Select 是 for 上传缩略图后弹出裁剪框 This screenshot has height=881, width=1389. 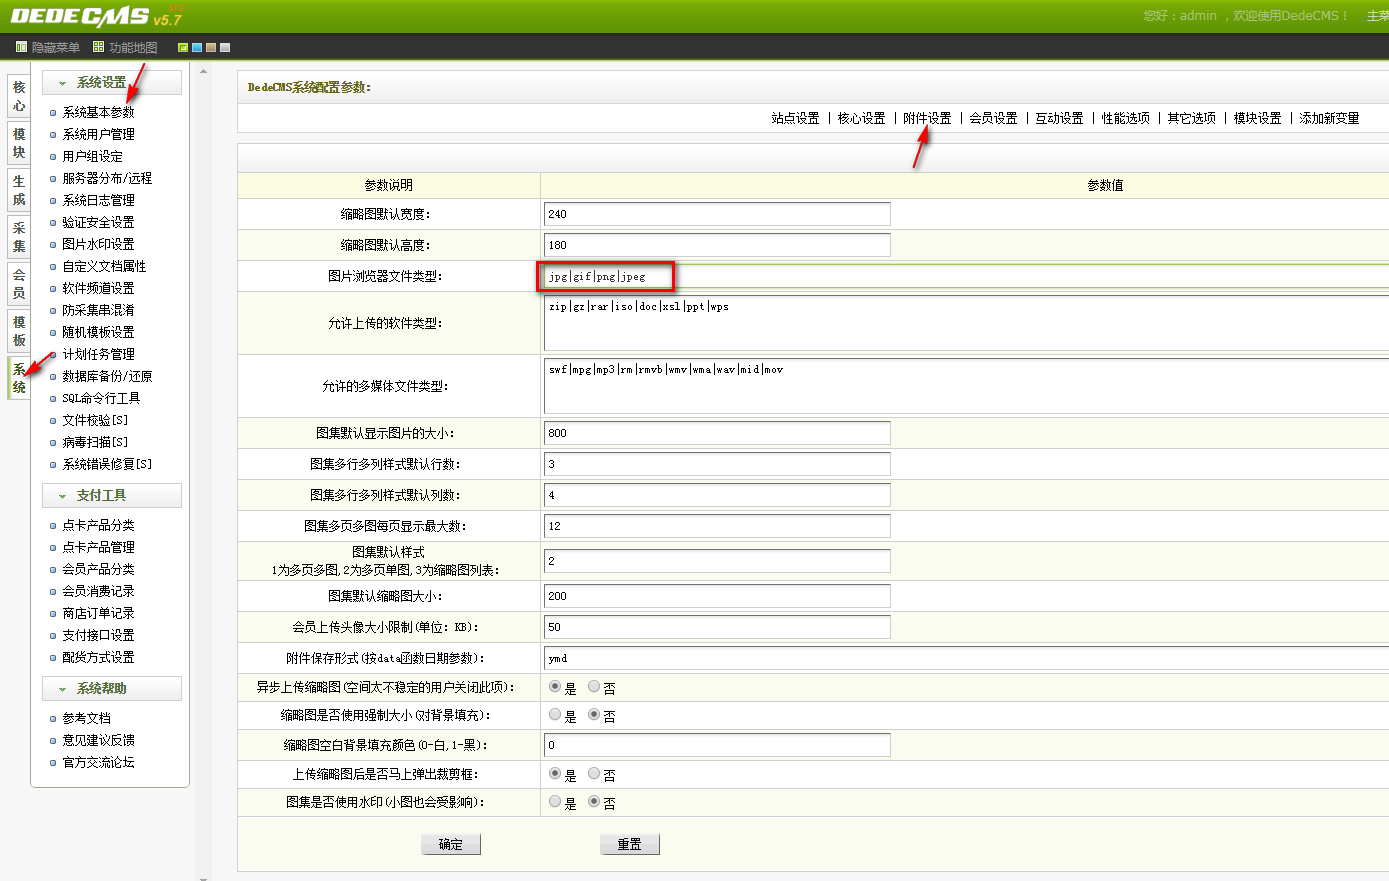pos(555,773)
